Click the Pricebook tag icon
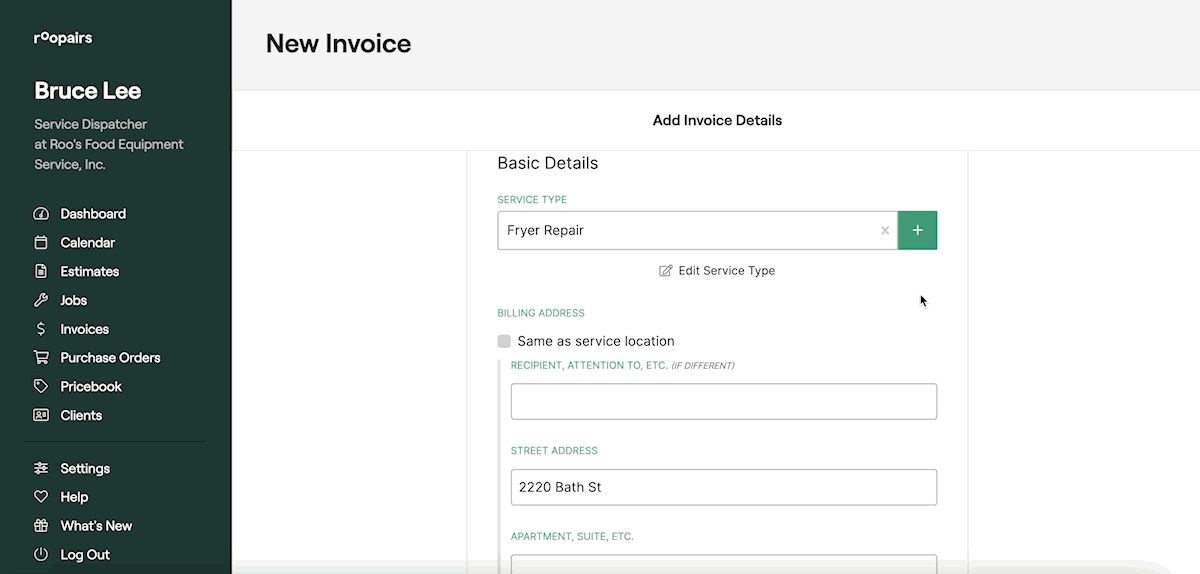The image size is (1200, 574). tap(41, 387)
